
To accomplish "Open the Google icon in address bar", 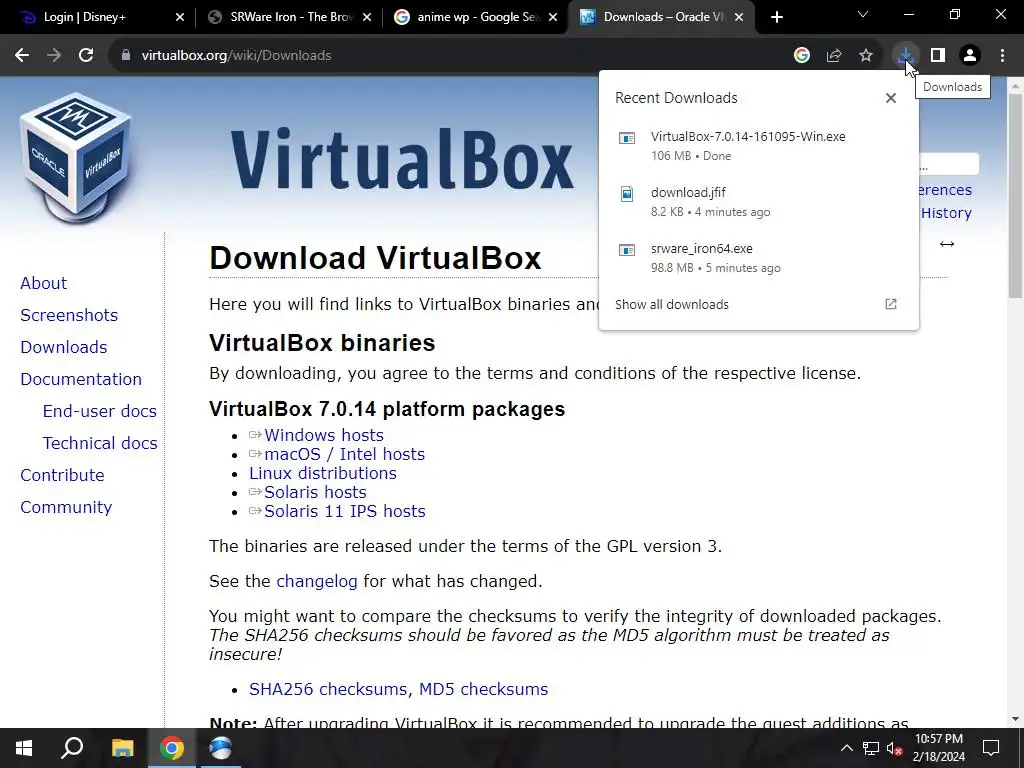I will pyautogui.click(x=802, y=56).
